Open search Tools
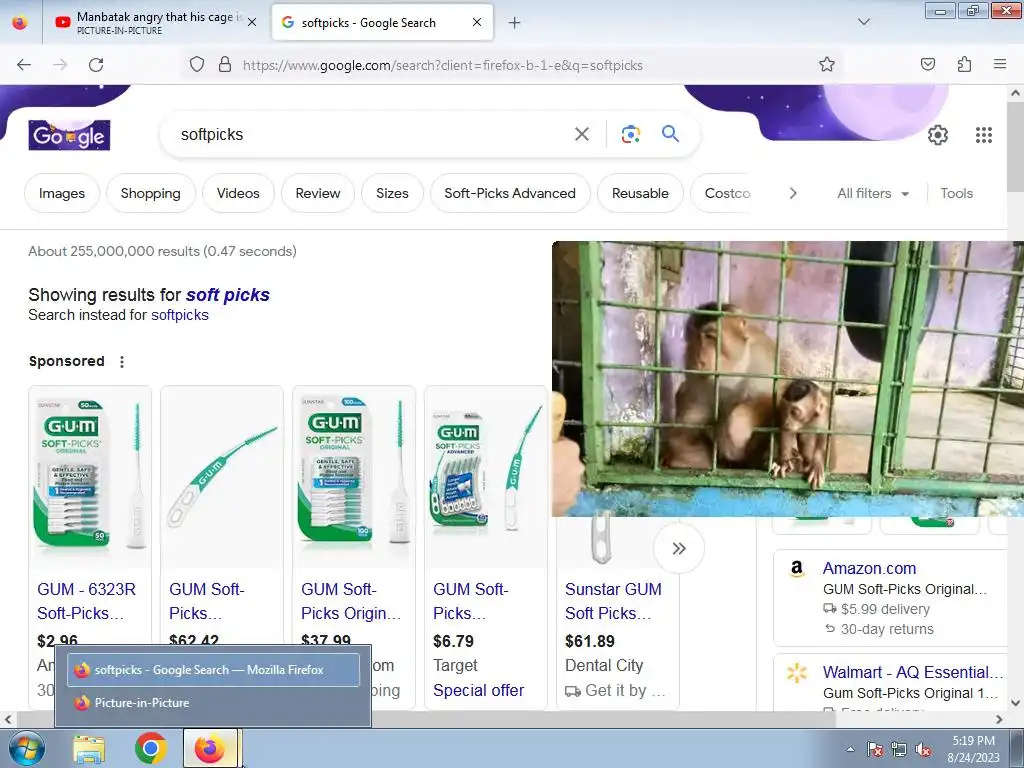 pyautogui.click(x=957, y=193)
